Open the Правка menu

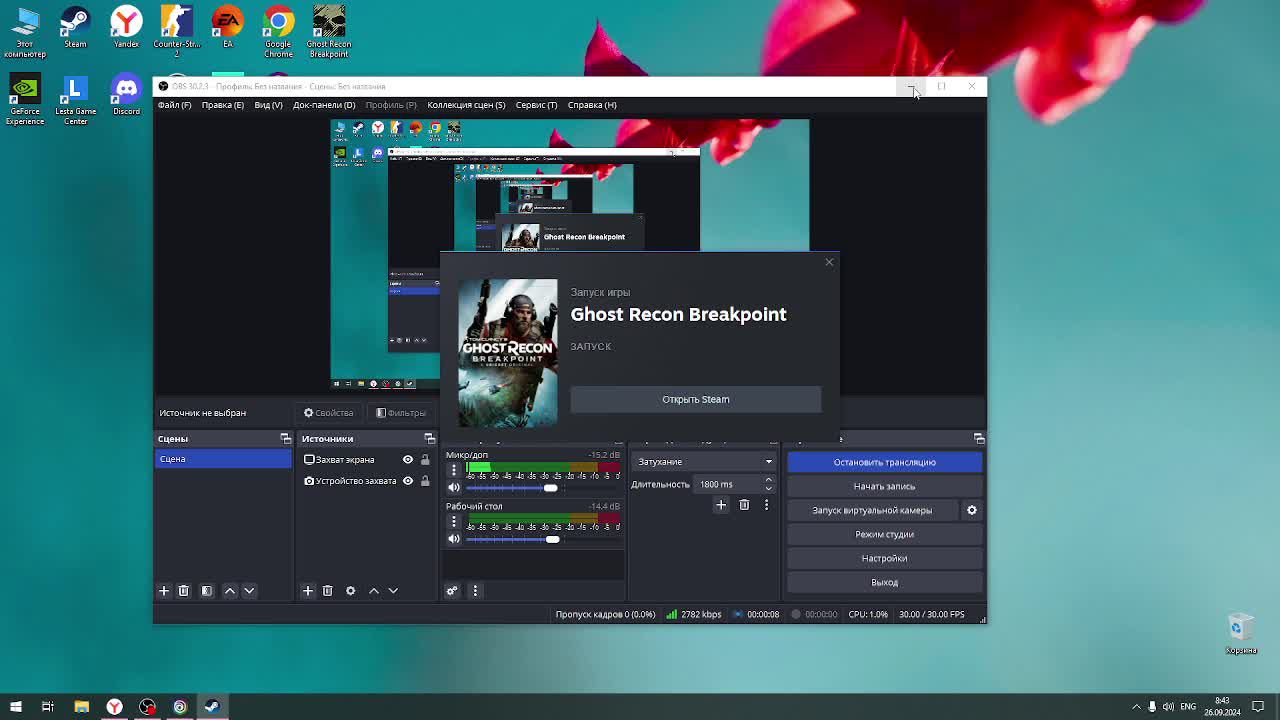click(223, 105)
